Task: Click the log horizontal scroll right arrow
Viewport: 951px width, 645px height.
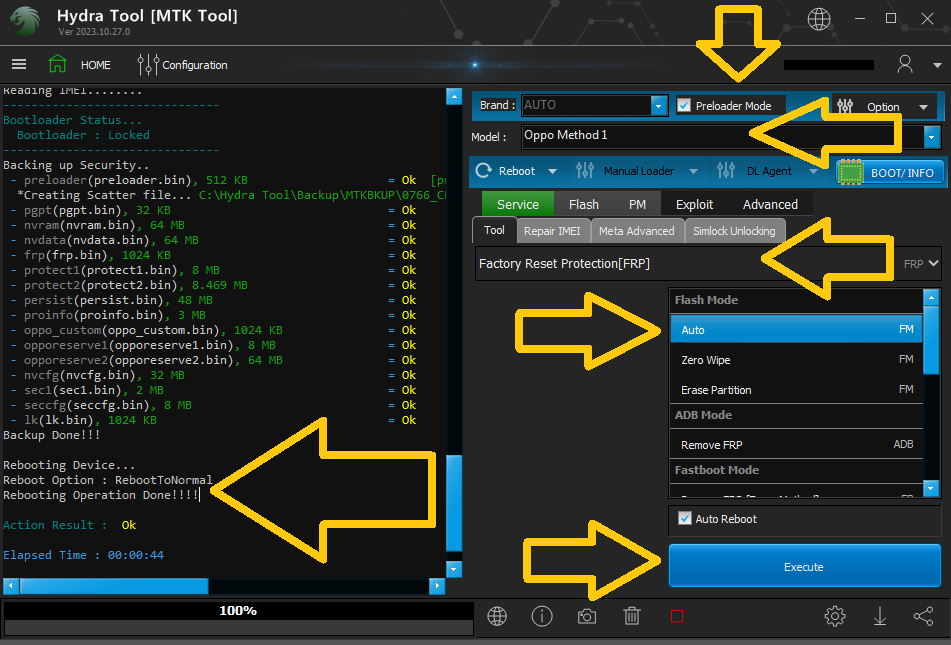Action: pos(437,586)
